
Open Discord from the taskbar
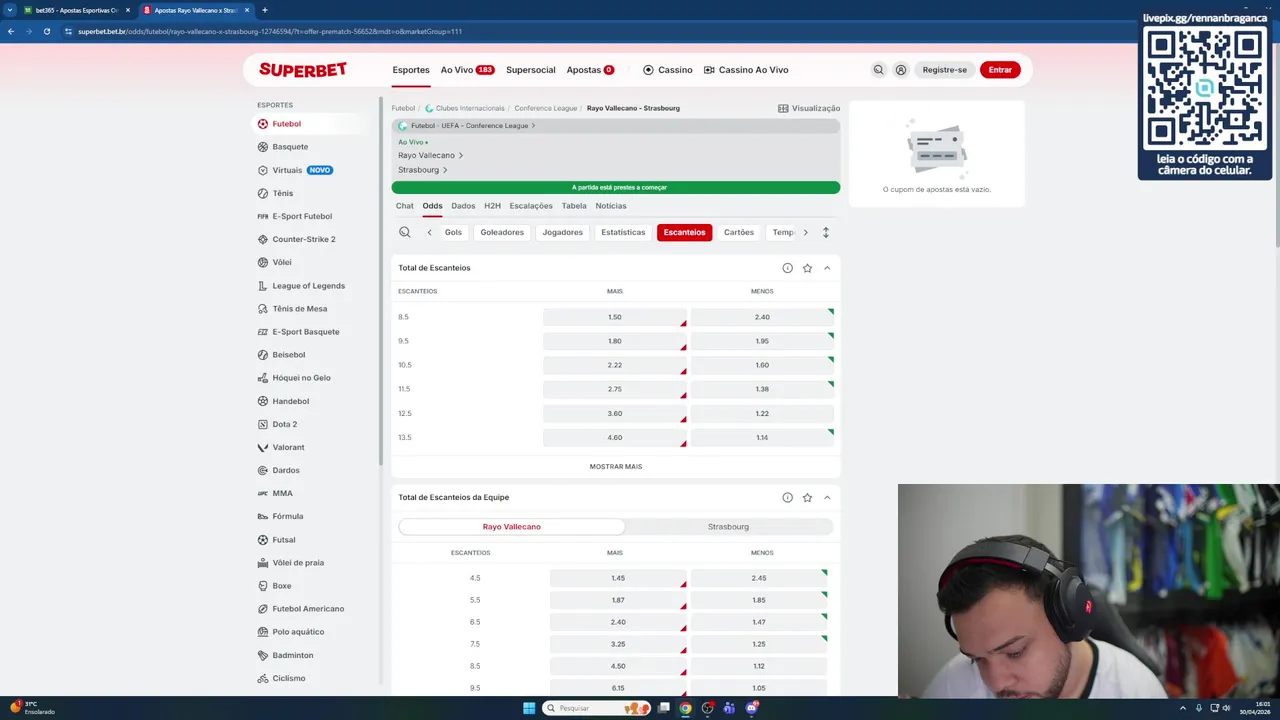[751, 708]
